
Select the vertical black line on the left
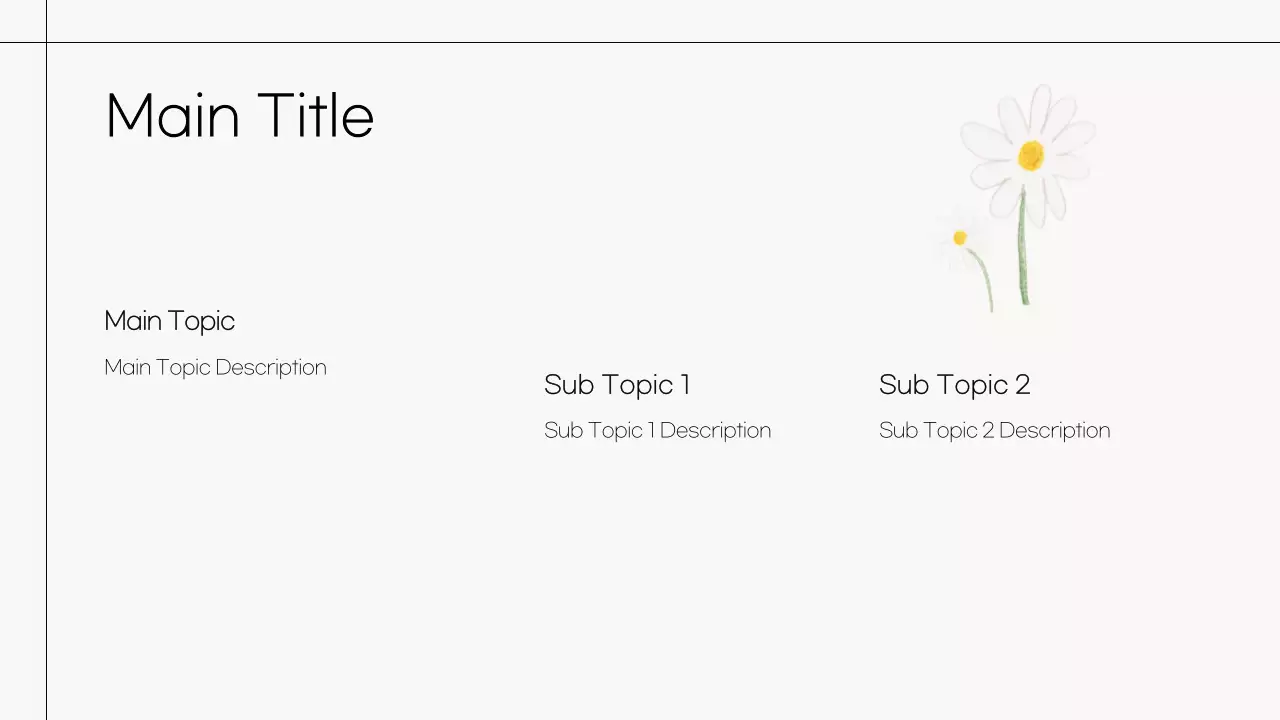tap(46, 400)
